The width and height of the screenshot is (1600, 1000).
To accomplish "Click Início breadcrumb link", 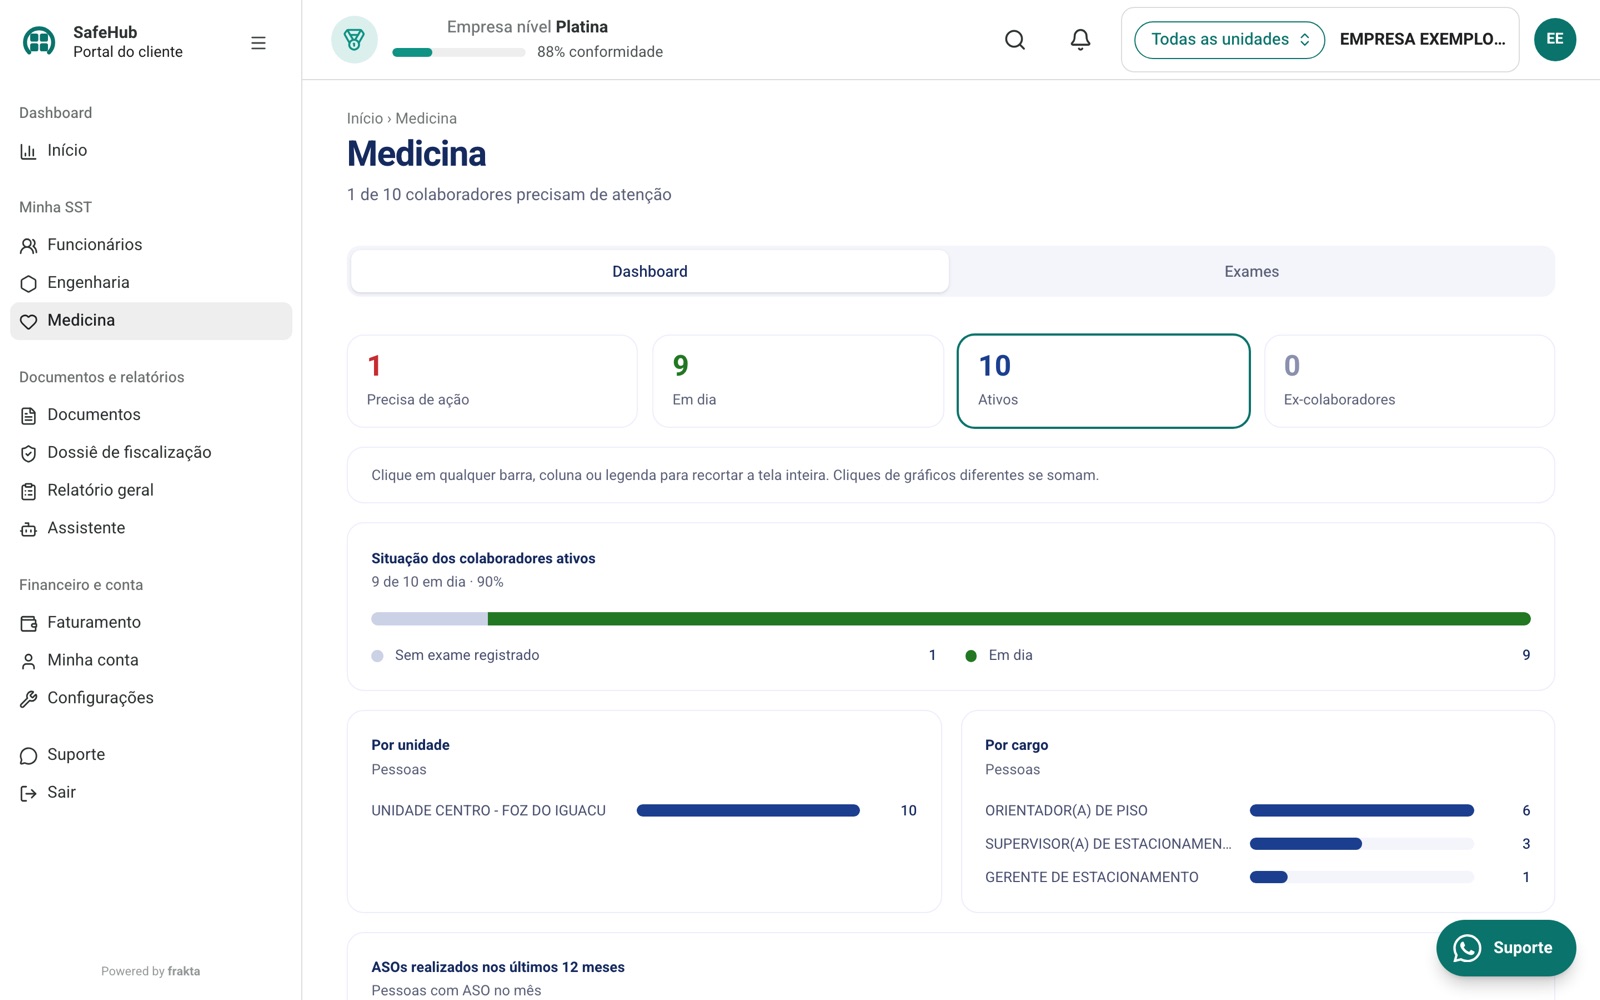I will point(365,119).
